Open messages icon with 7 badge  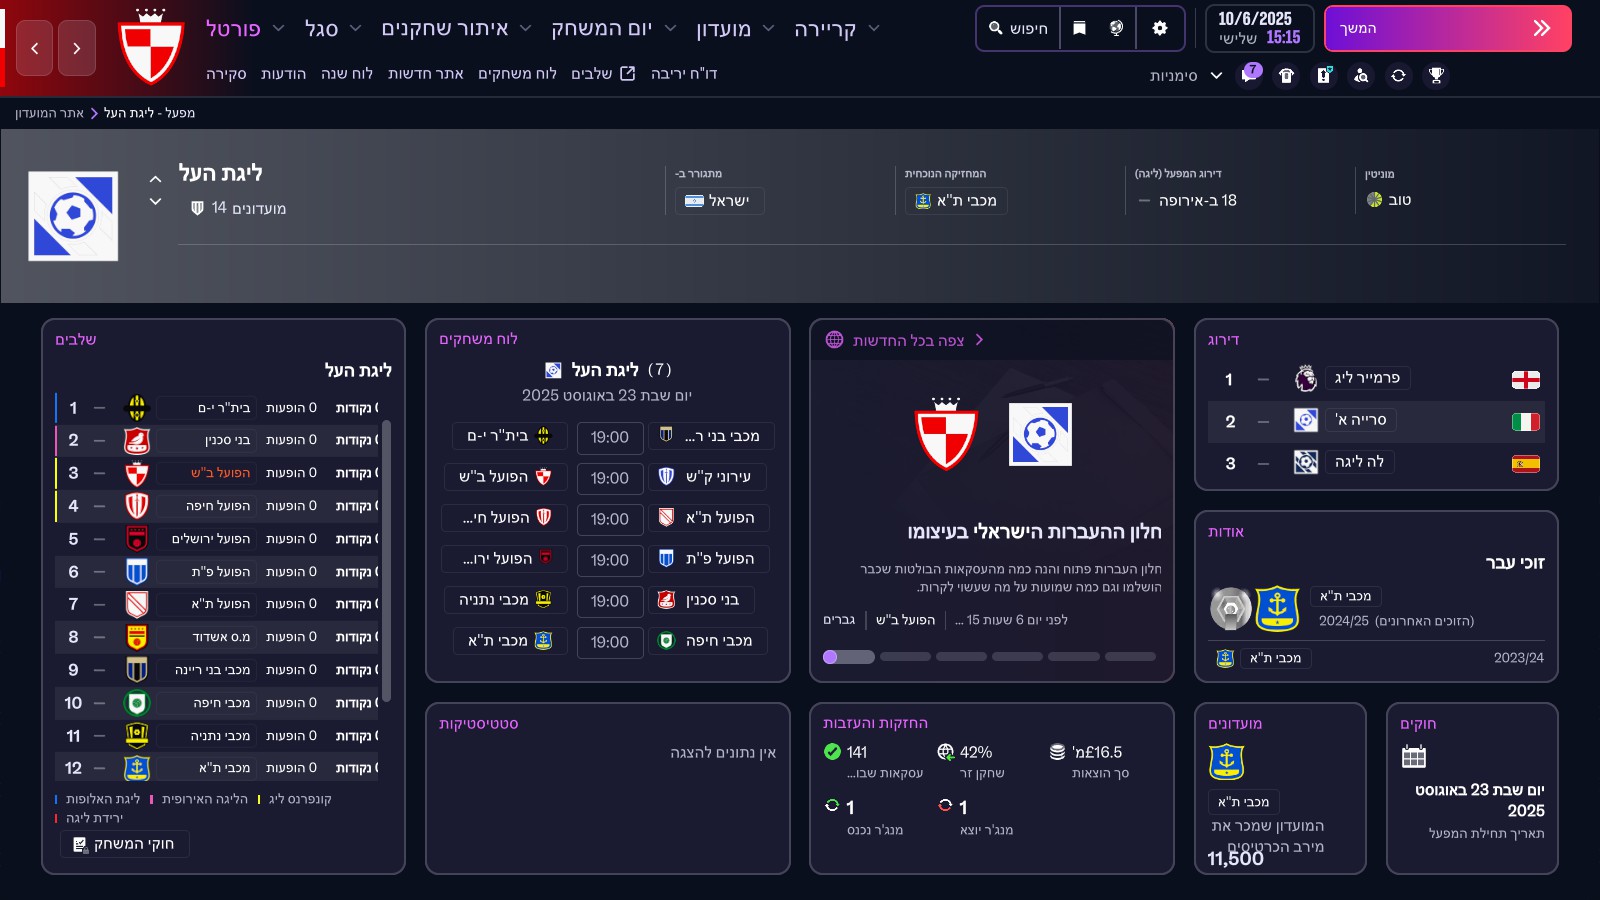(x=1249, y=75)
